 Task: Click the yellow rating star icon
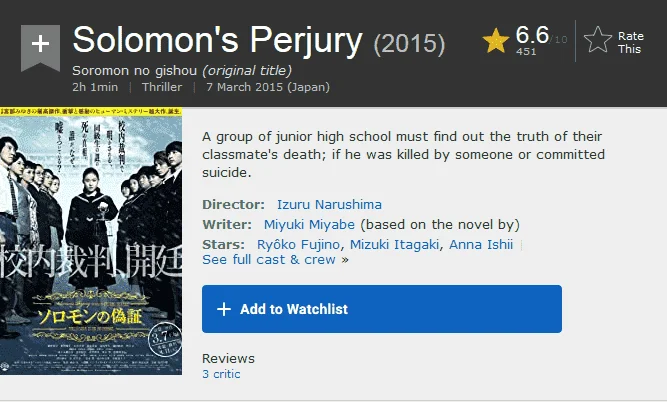[496, 41]
